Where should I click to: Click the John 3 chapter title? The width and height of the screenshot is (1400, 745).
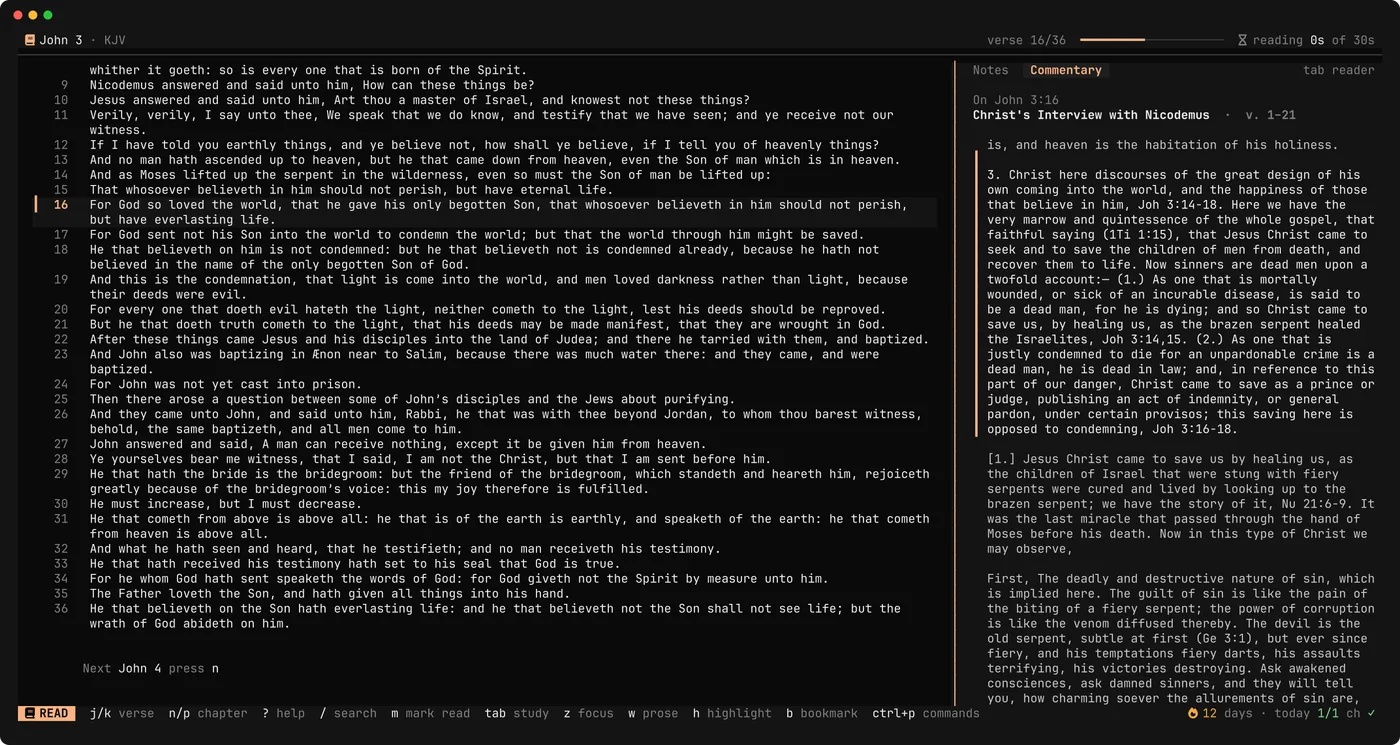(61, 40)
